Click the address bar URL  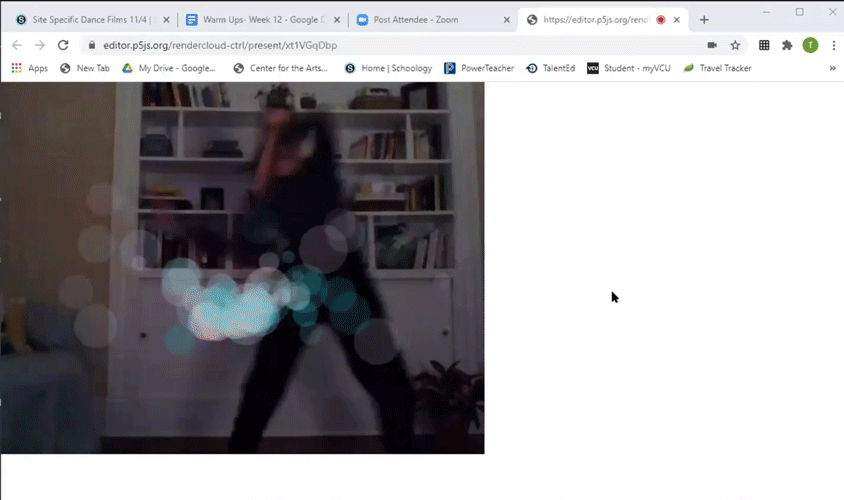pyautogui.click(x=220, y=45)
